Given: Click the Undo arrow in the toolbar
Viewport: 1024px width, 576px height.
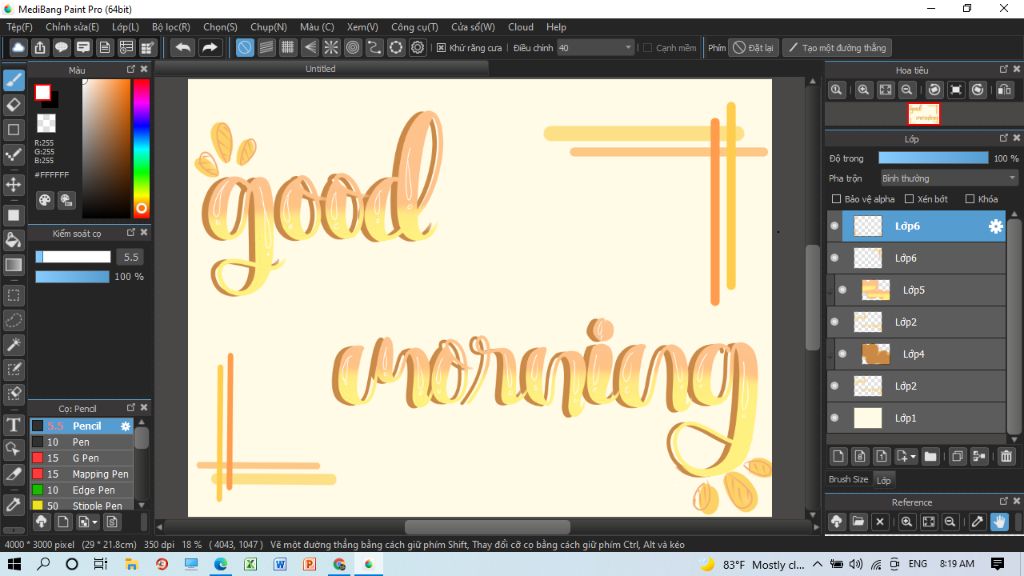Looking at the screenshot, I should pos(183,48).
